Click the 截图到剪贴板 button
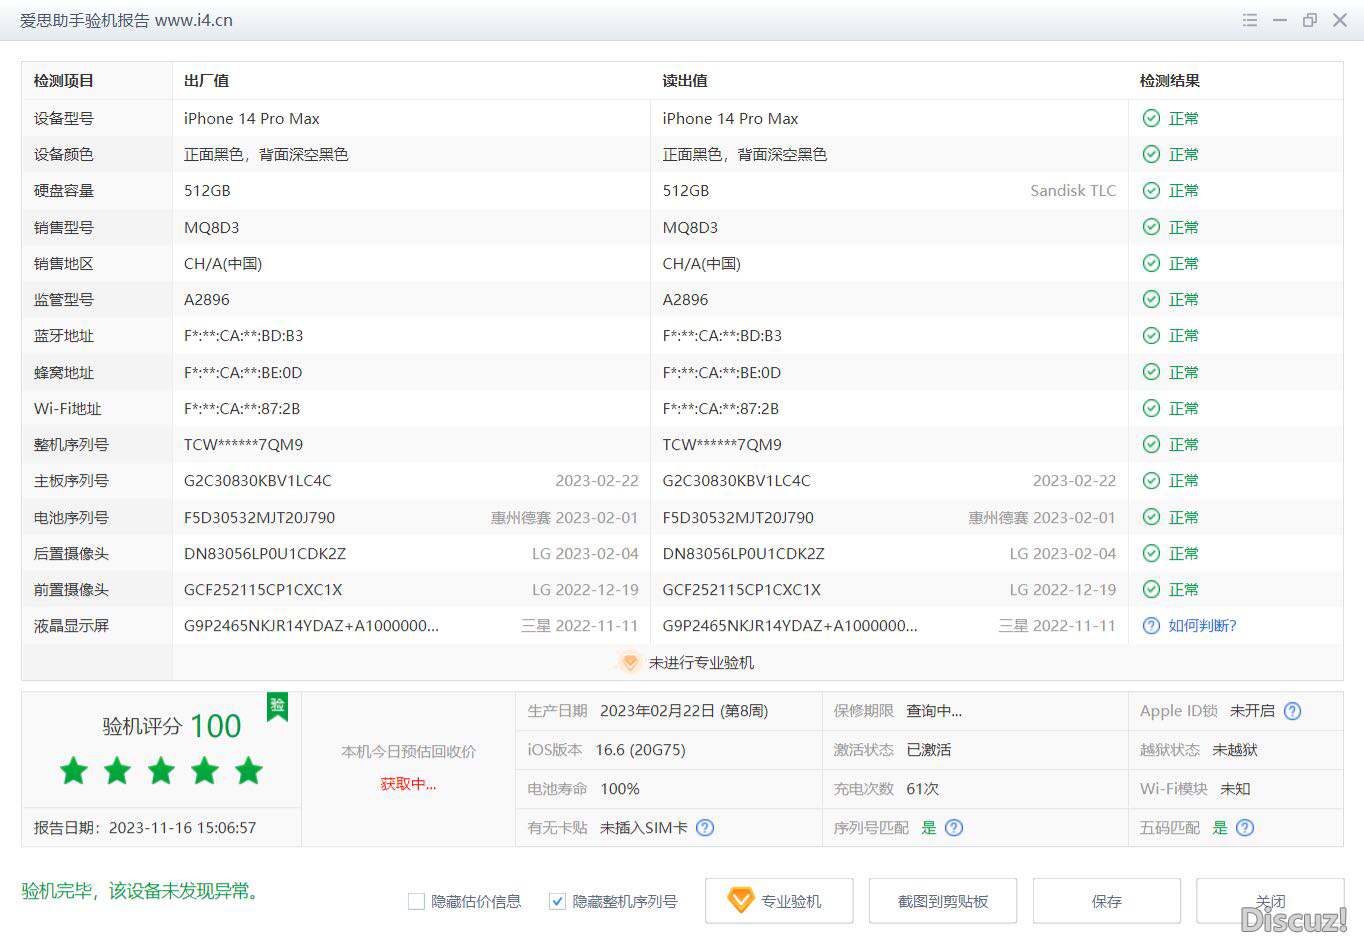The height and width of the screenshot is (944, 1364). [x=943, y=901]
